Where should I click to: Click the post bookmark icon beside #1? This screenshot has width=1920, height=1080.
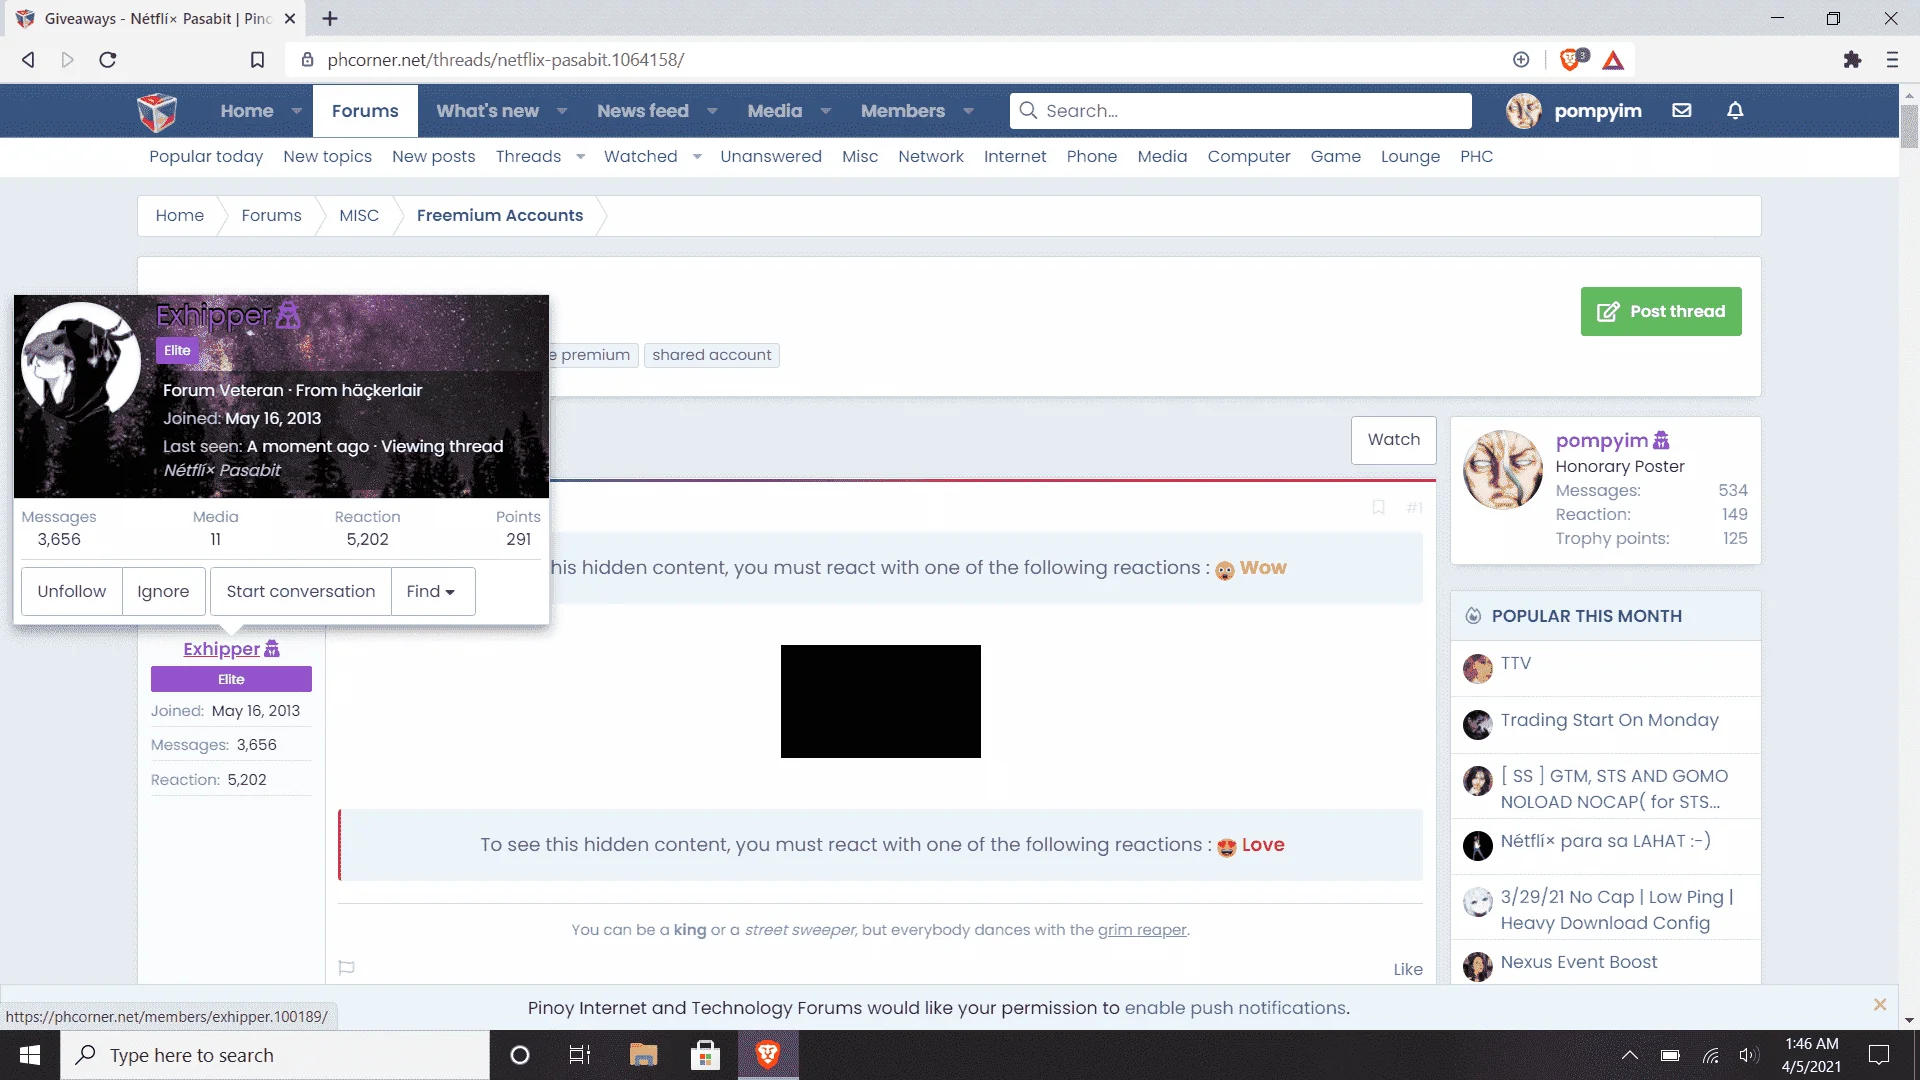click(x=1378, y=508)
